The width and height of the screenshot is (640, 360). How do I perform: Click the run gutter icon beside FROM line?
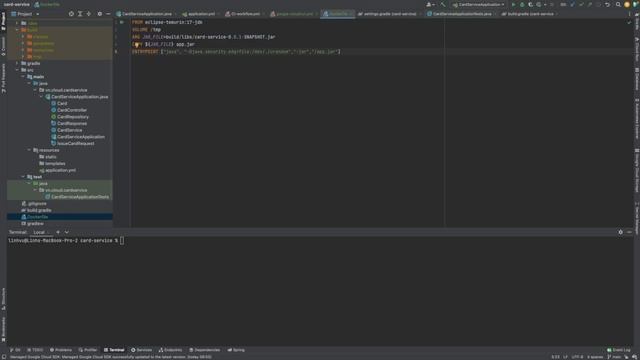coord(122,22)
